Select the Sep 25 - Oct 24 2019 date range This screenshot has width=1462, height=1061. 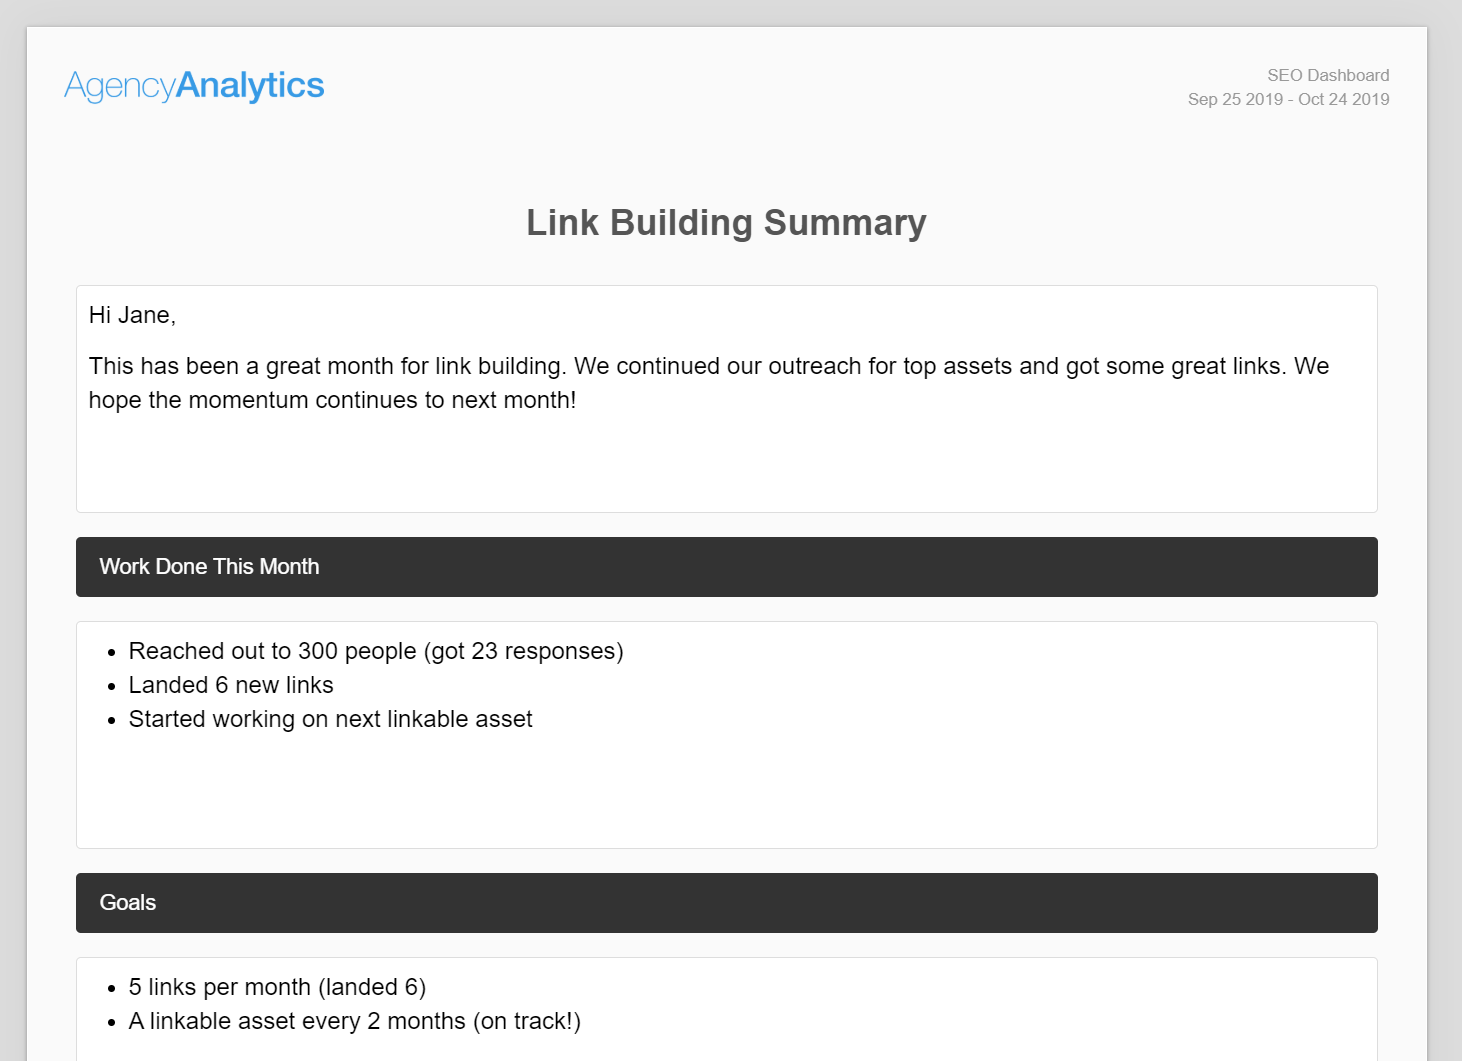1288,99
